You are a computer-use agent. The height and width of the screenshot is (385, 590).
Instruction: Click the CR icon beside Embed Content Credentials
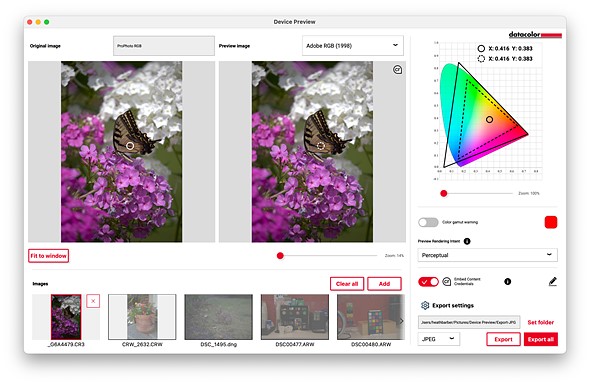tap(447, 281)
